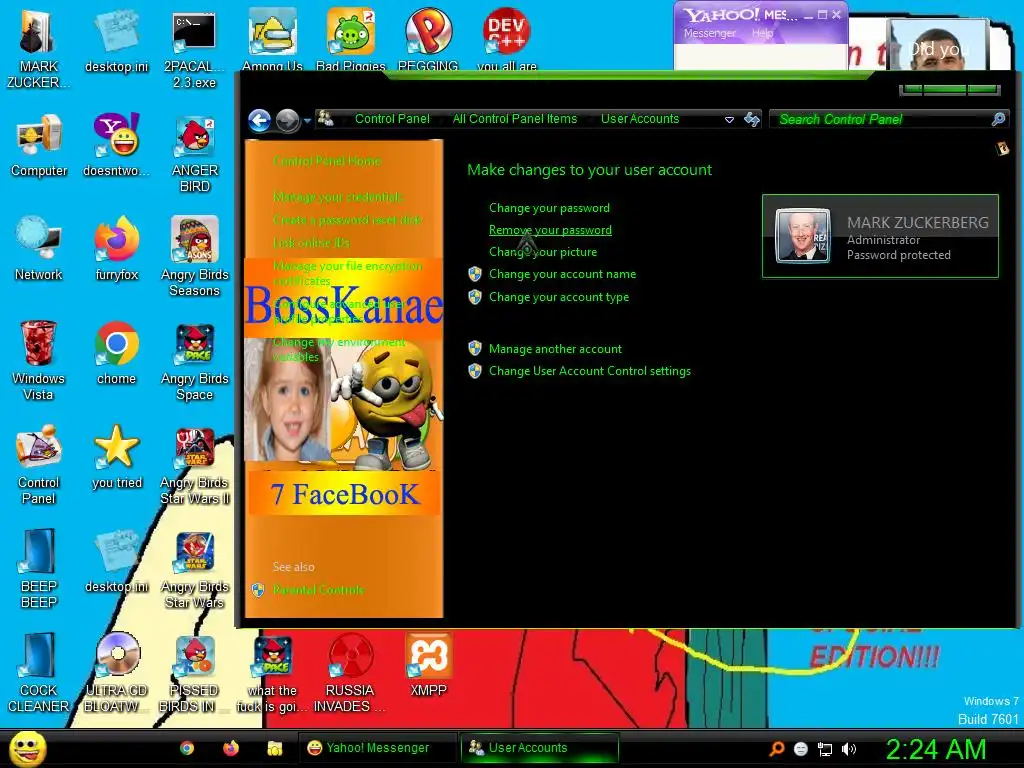Image resolution: width=1024 pixels, height=768 pixels.
Task: Select the User Accounts breadcrumb
Action: pyautogui.click(x=640, y=119)
